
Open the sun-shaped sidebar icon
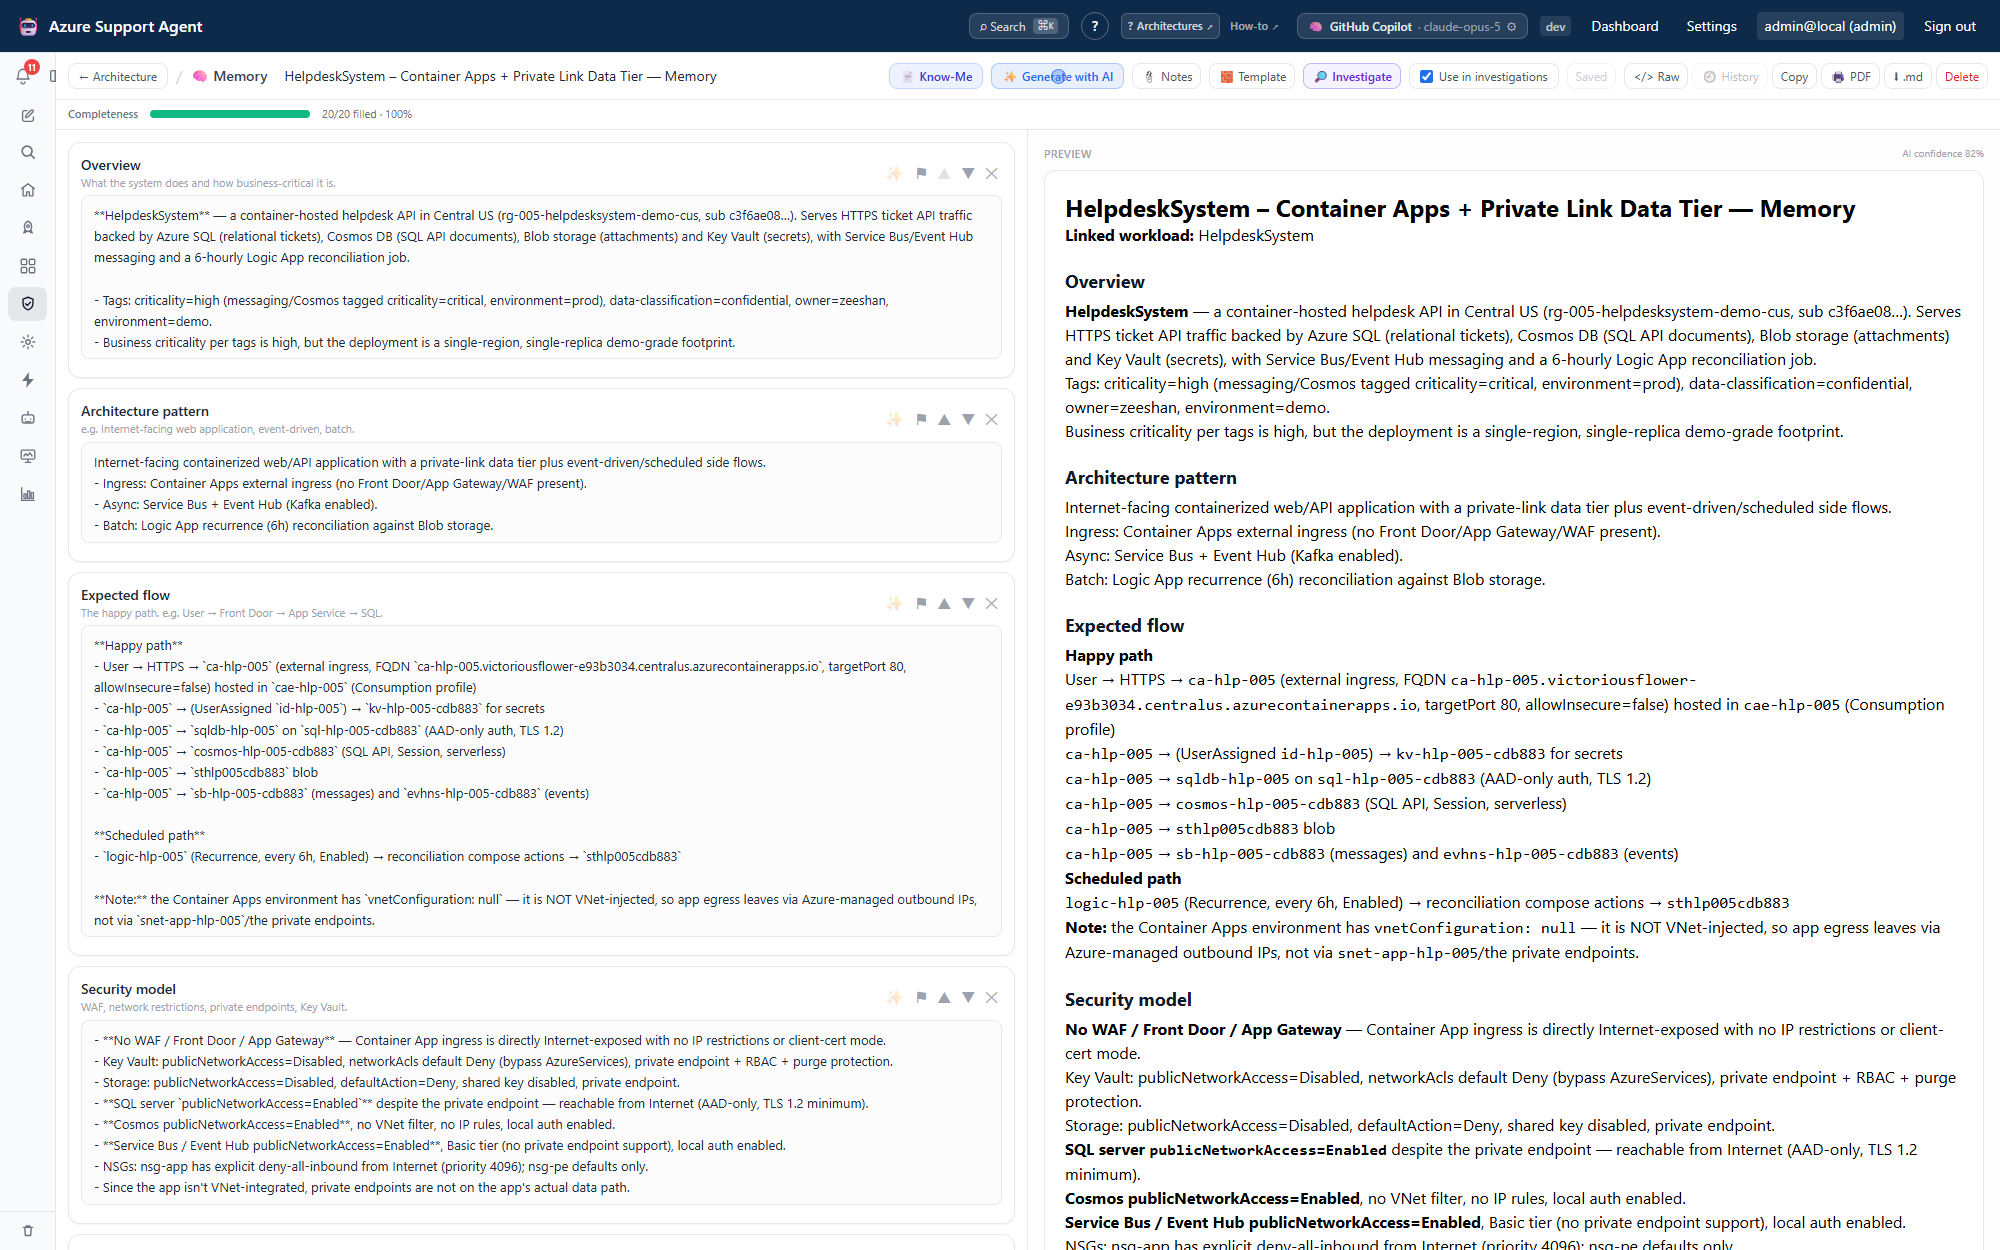(x=28, y=342)
